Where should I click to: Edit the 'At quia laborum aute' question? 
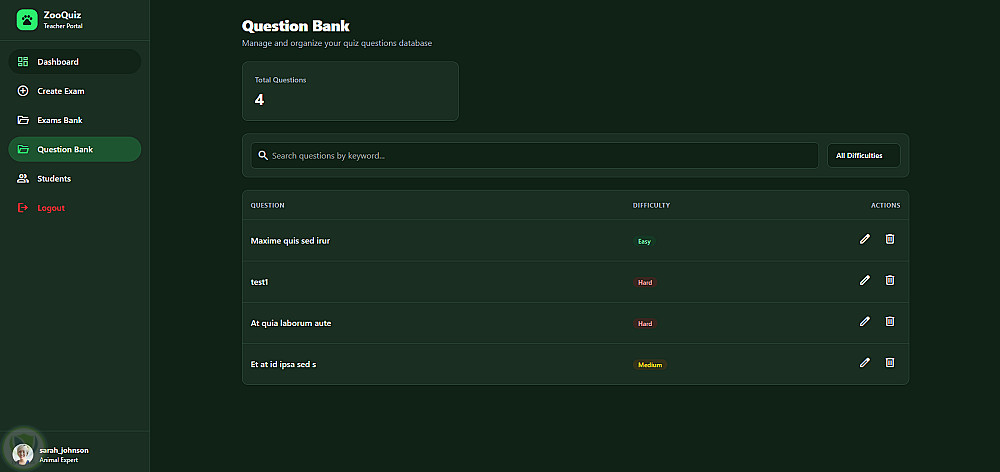click(x=865, y=321)
